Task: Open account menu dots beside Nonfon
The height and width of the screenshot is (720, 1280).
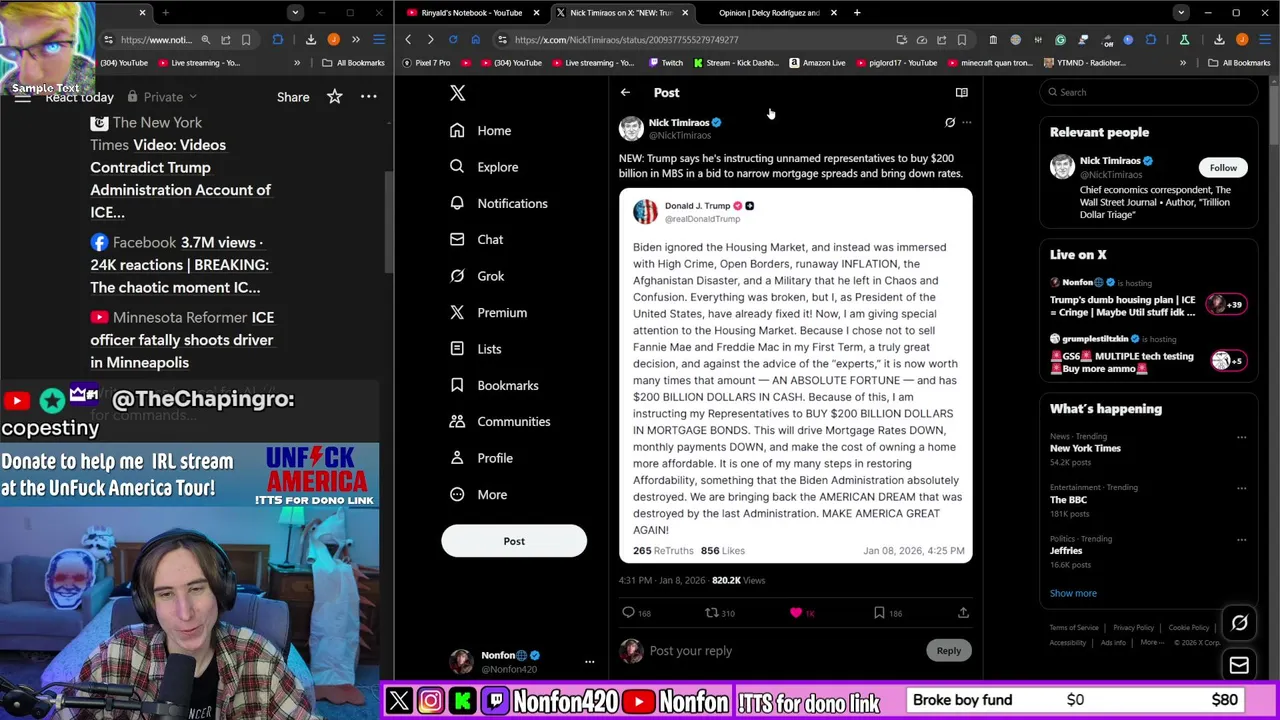Action: [x=589, y=661]
